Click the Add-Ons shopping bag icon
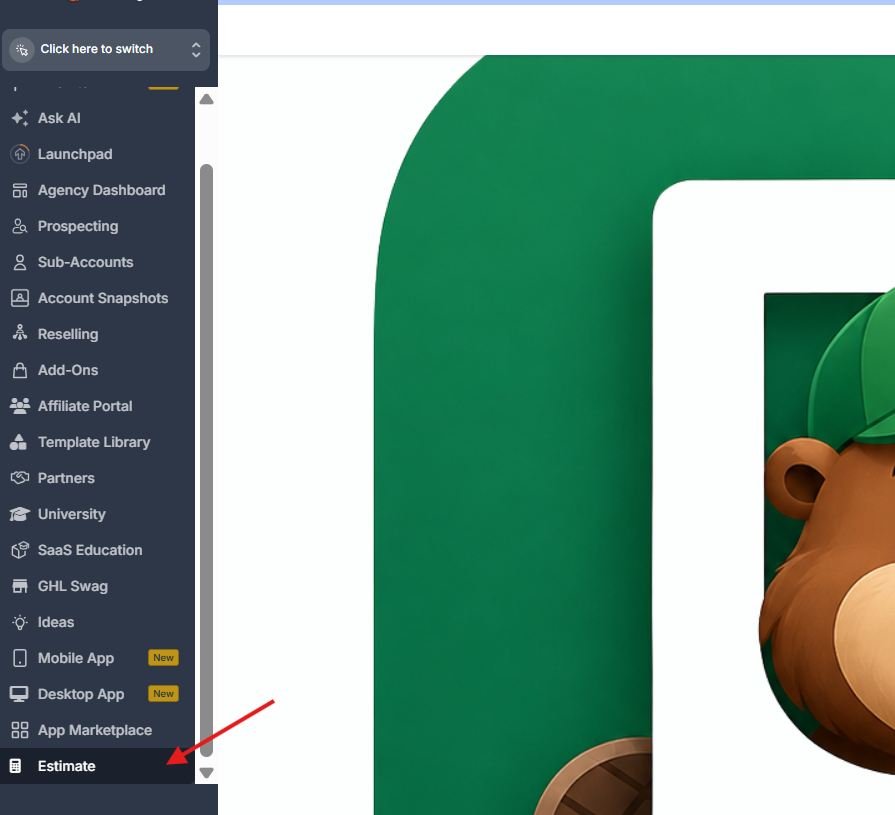 20,370
